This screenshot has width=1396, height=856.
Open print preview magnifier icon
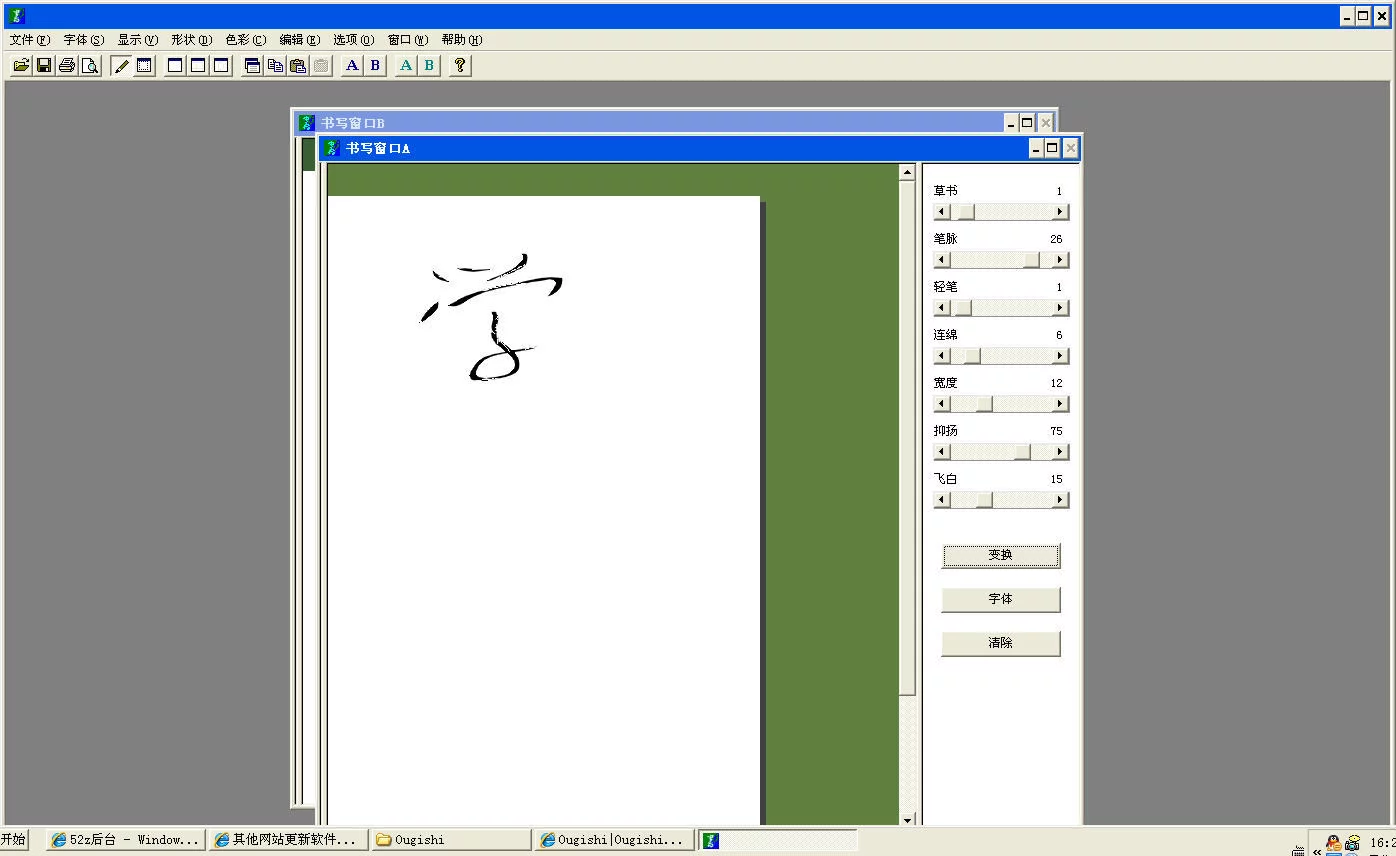(90, 65)
